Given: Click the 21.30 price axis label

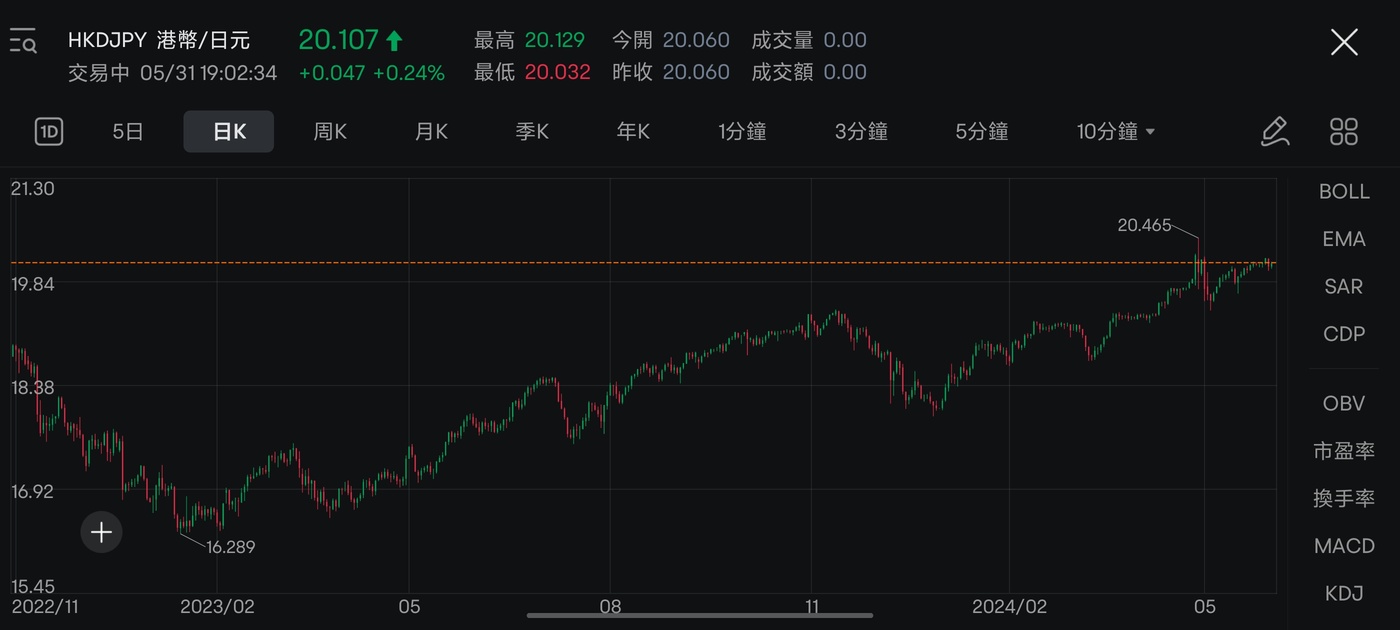Looking at the screenshot, I should tap(32, 189).
